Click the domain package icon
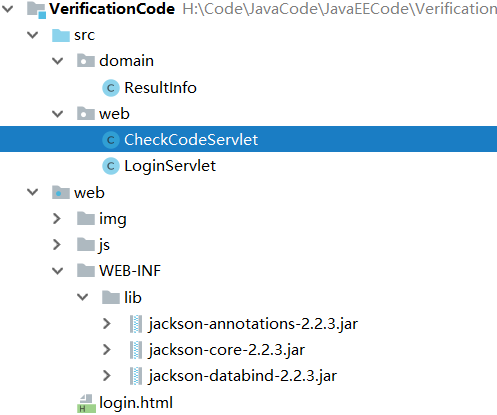The image size is (497, 415). click(86, 61)
